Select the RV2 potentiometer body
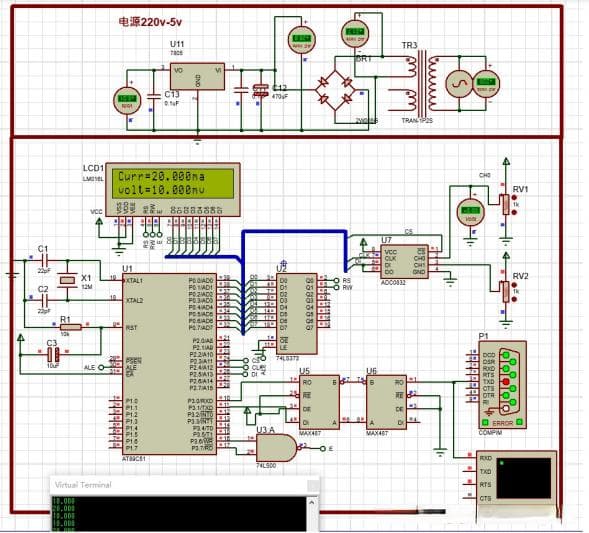The width and height of the screenshot is (589, 533). coord(506,291)
